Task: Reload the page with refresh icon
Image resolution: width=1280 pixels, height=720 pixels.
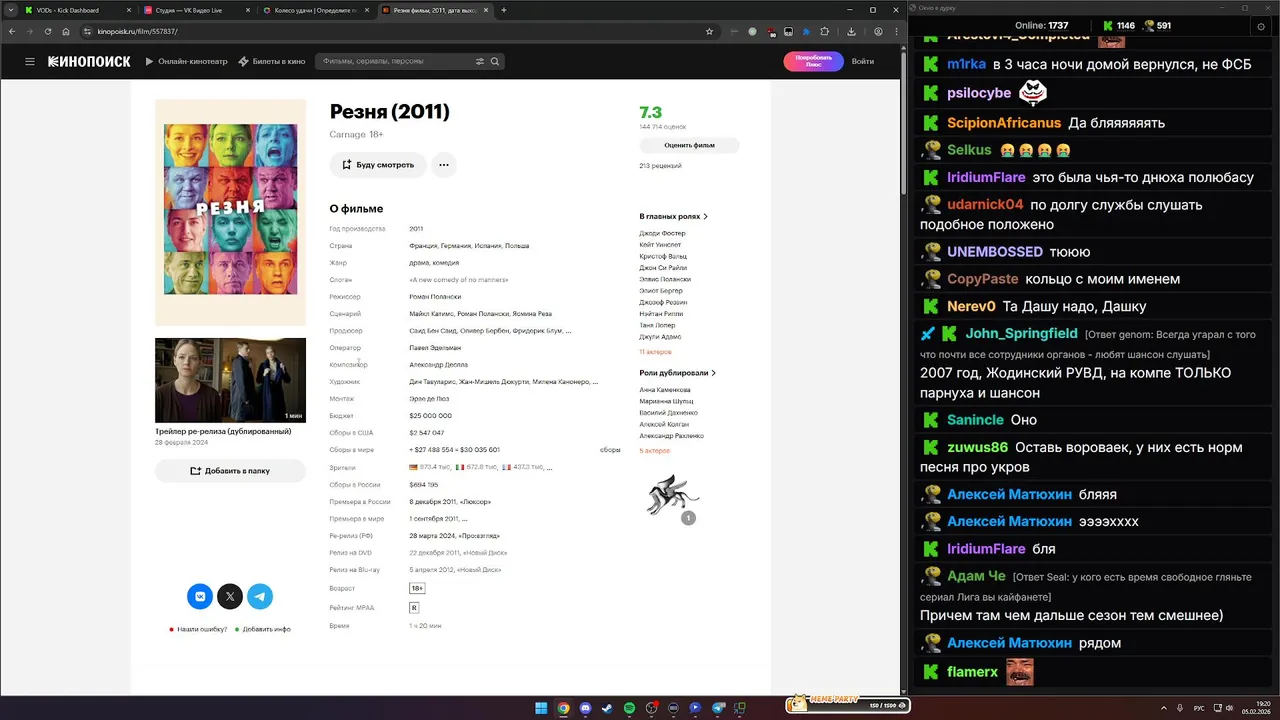Action: point(47,31)
